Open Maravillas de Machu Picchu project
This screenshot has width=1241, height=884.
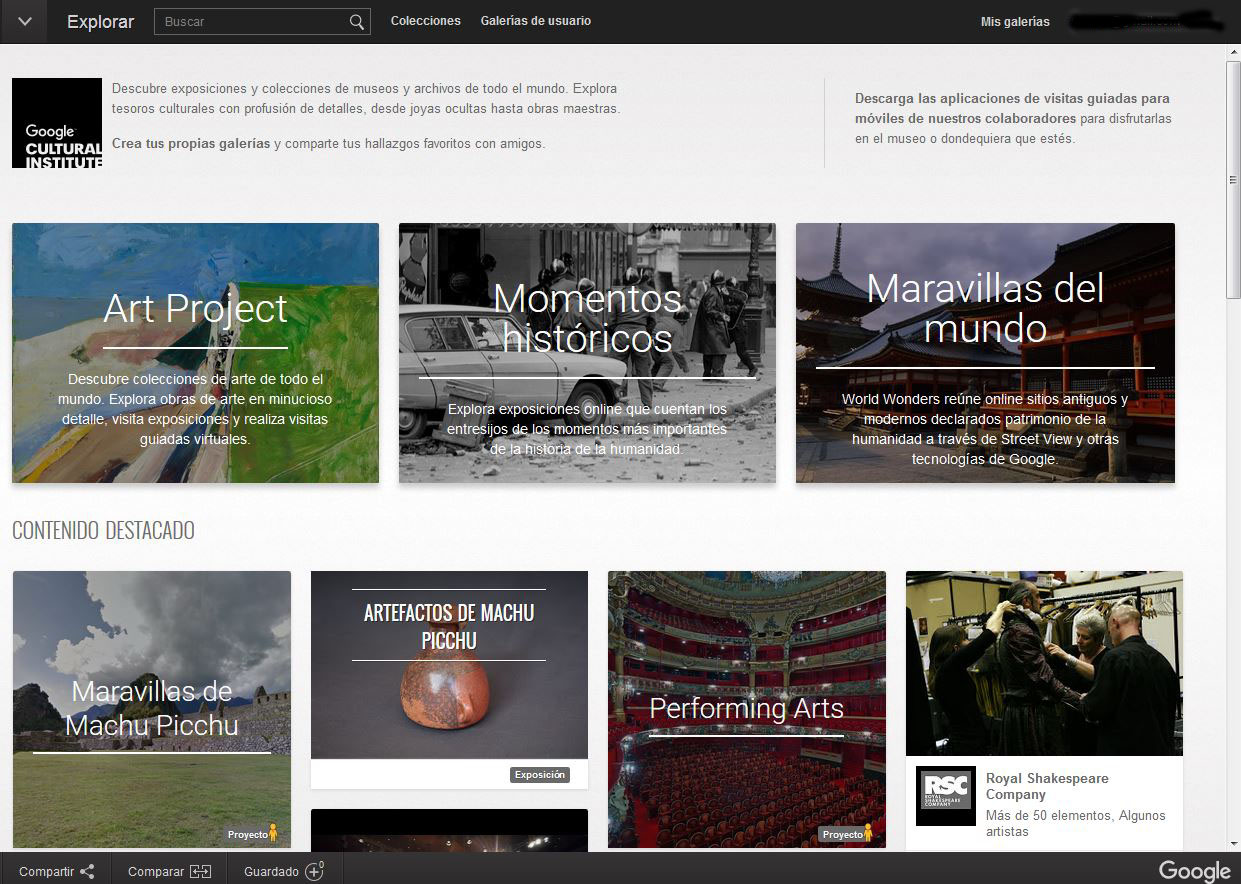pyautogui.click(x=152, y=709)
